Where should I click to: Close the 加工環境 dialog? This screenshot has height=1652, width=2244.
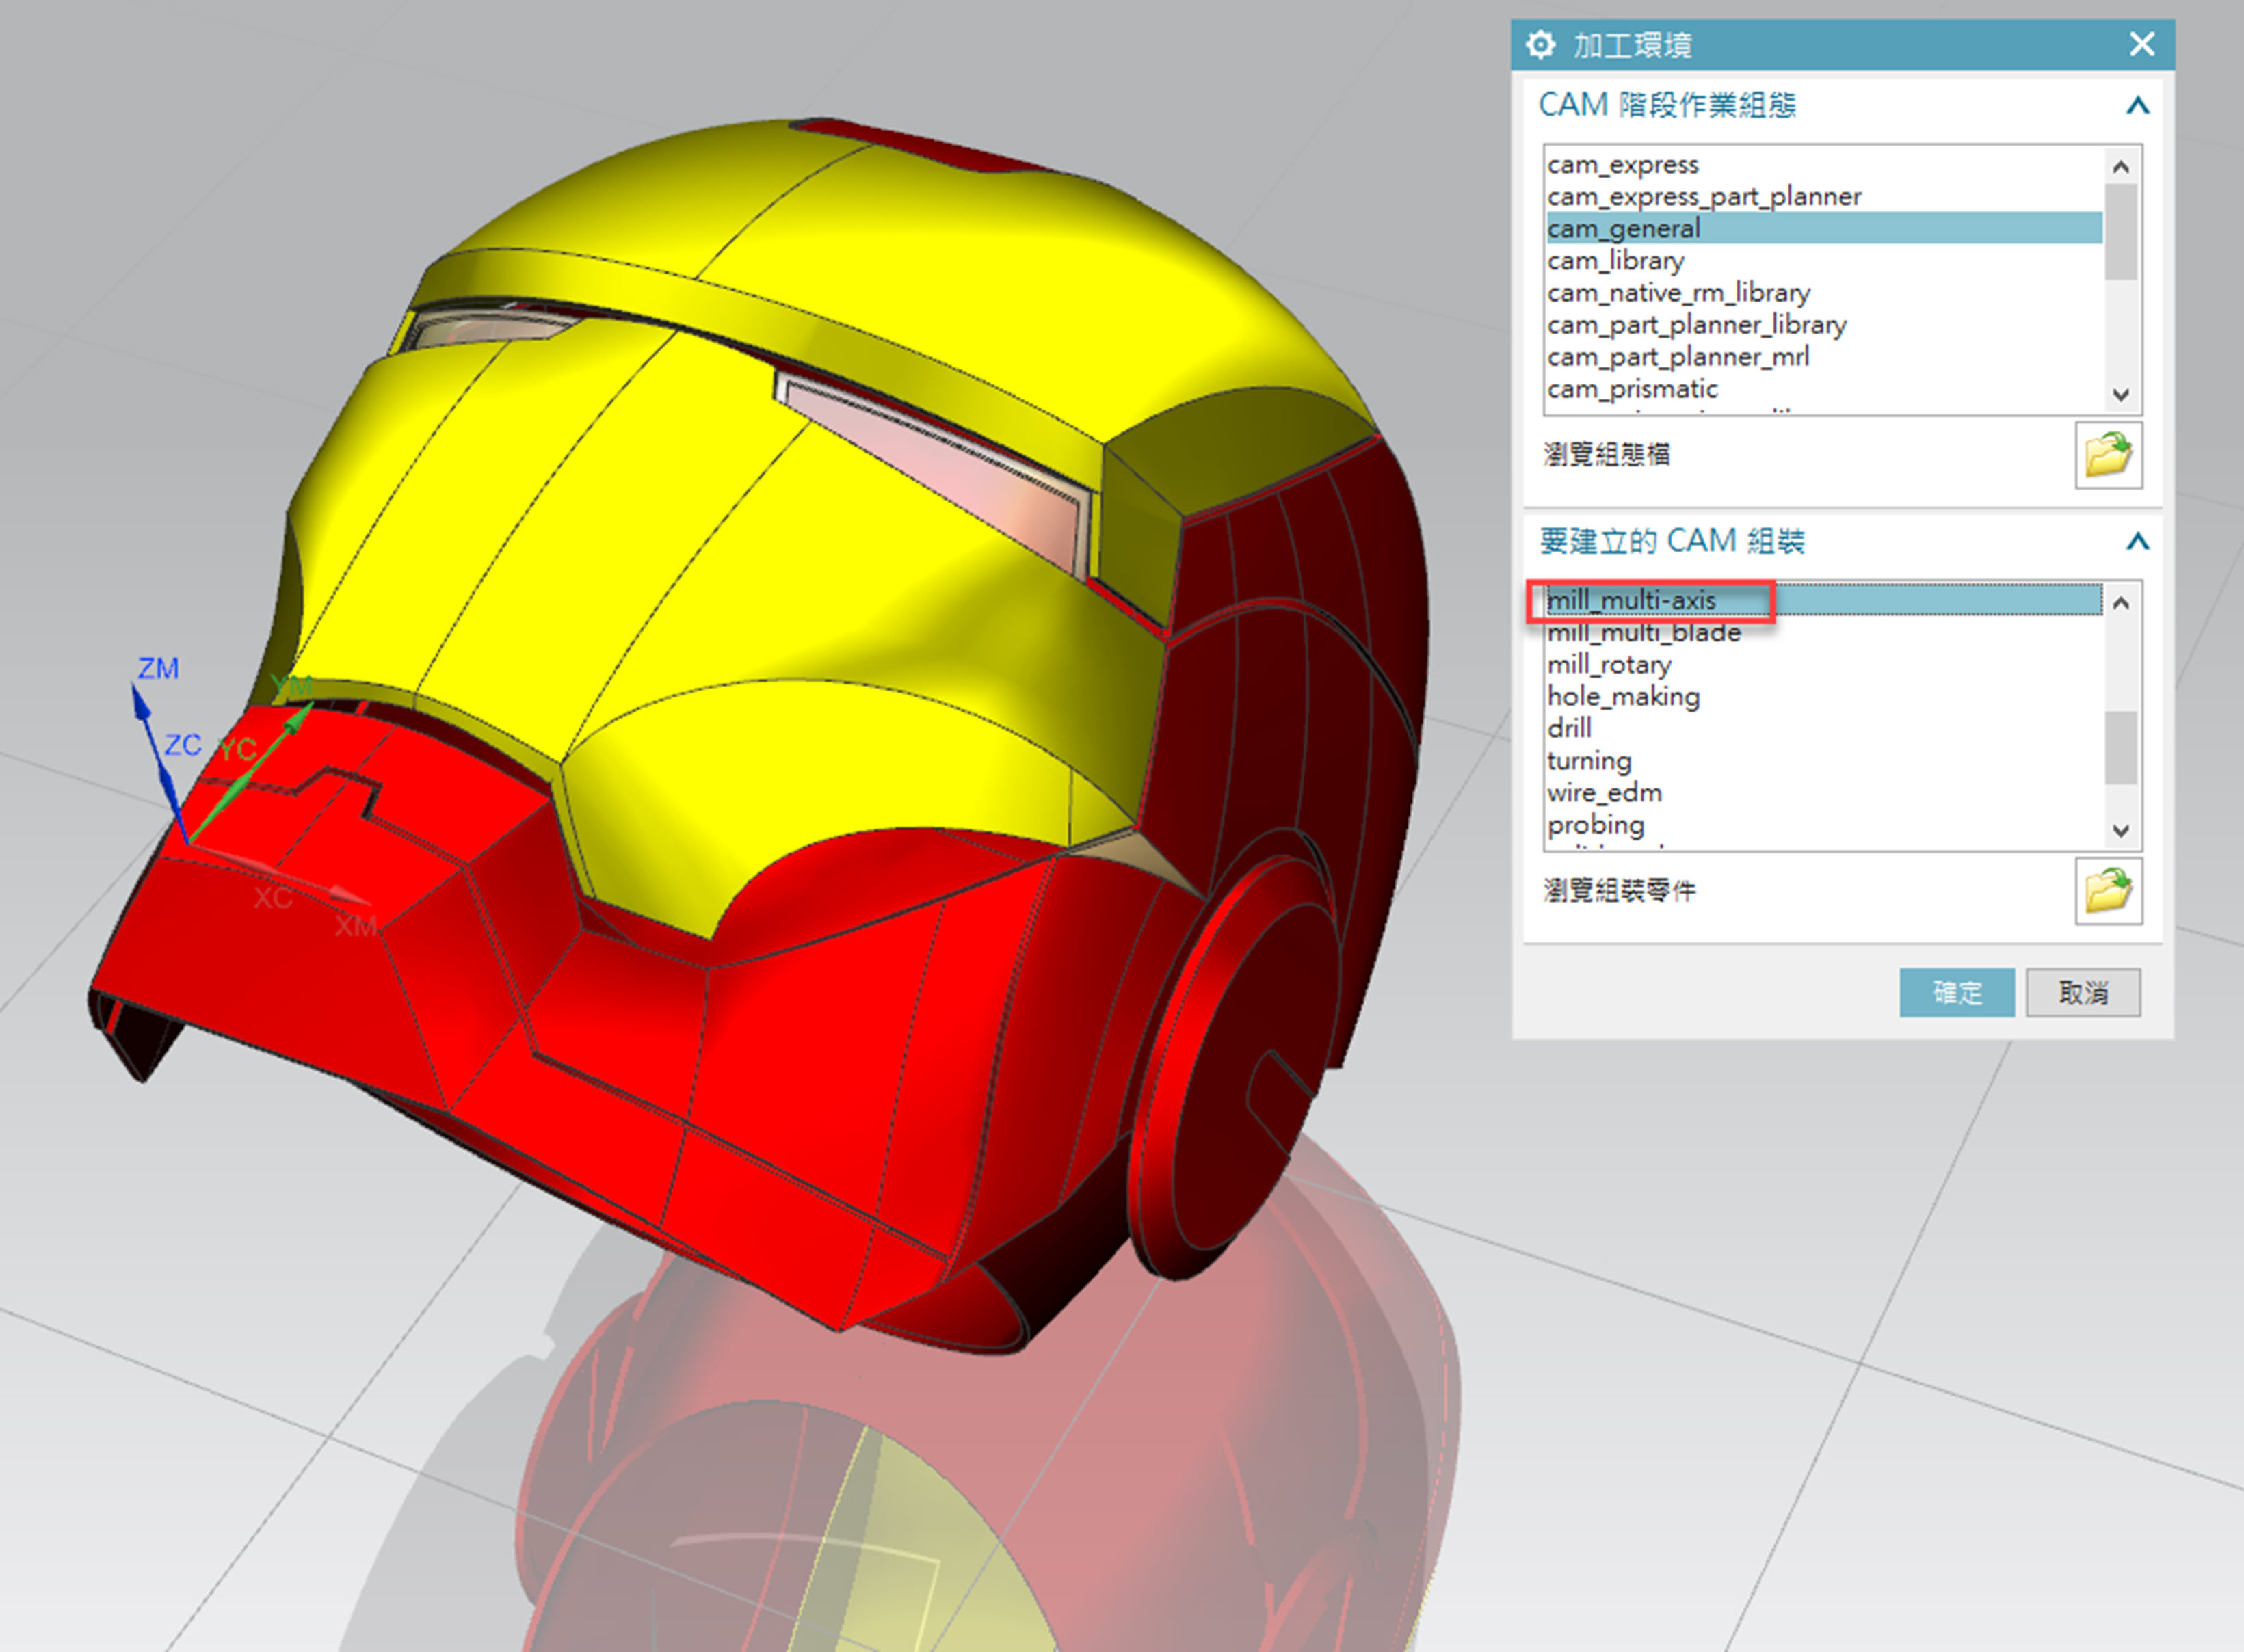2142,44
